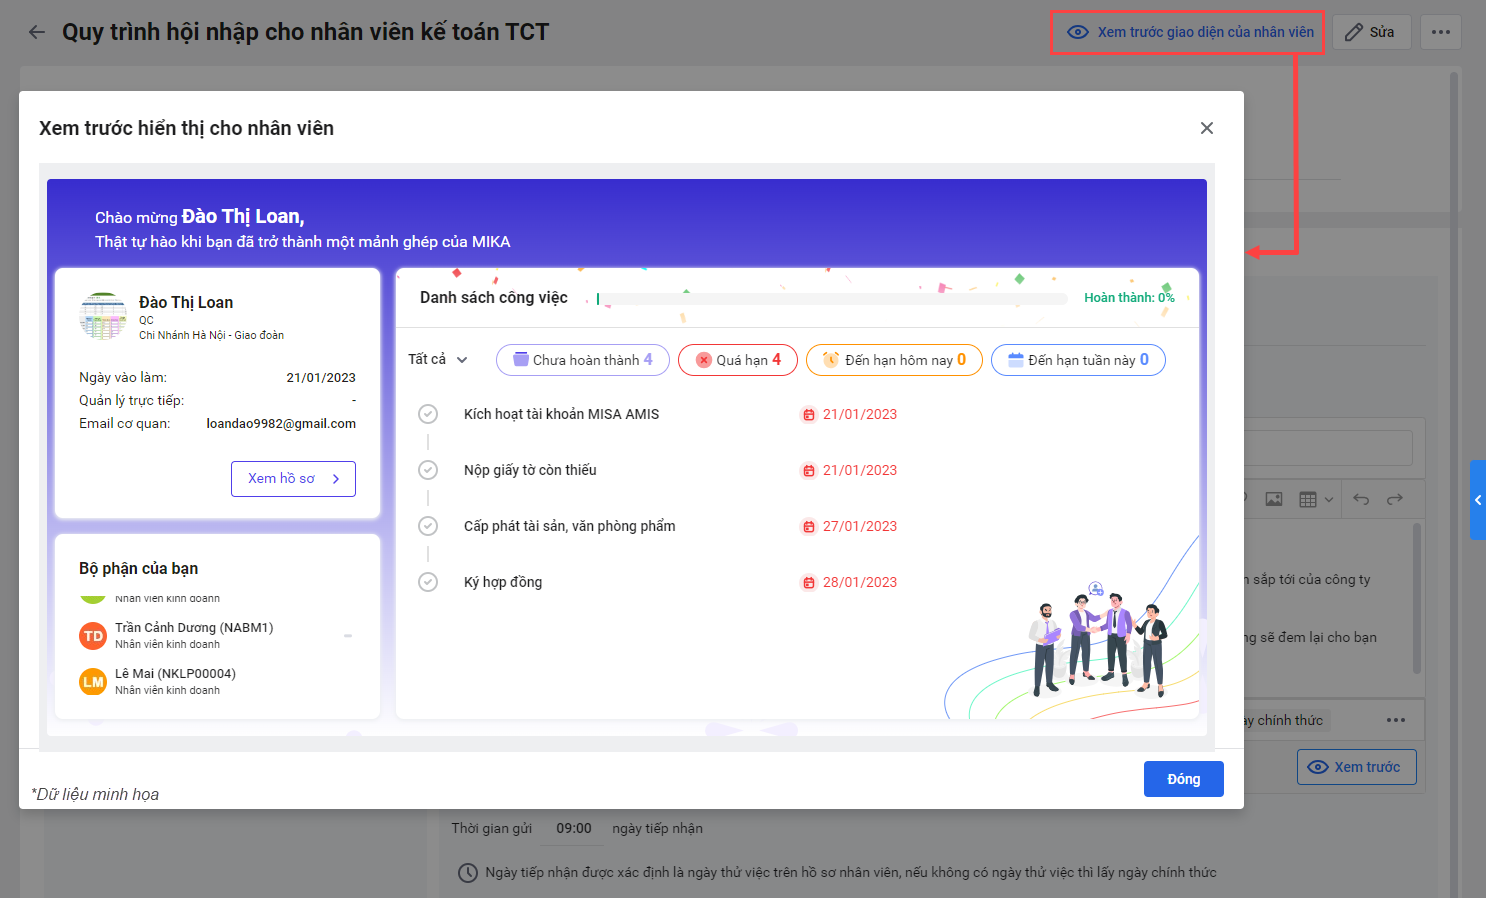Screen dimensions: 1486x898
Task: Select the 'Quá hạn 4' filter chip
Action: coord(737,359)
